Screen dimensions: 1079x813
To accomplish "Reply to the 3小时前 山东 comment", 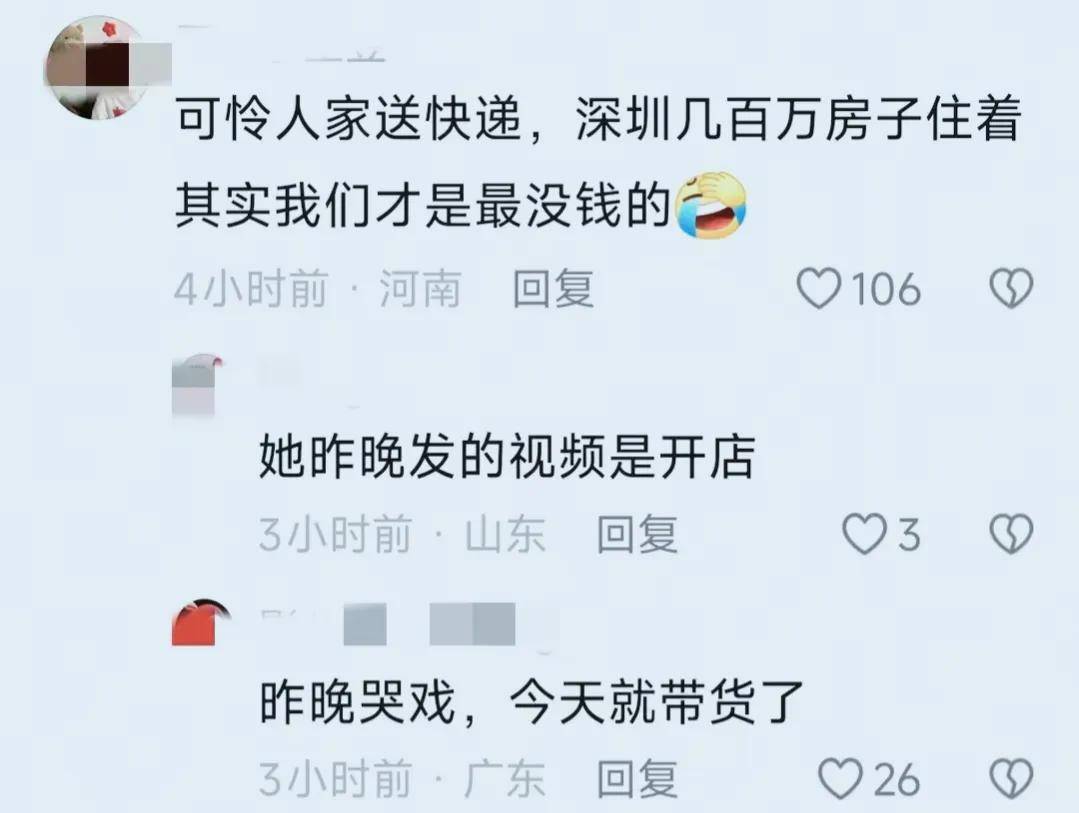I will coord(637,534).
